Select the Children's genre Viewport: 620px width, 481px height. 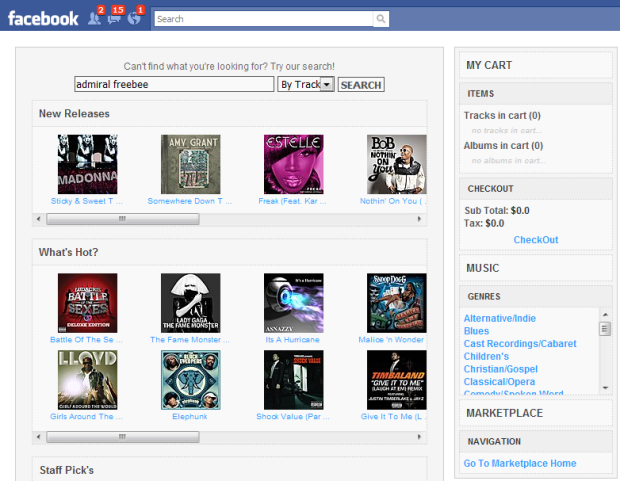click(486, 356)
